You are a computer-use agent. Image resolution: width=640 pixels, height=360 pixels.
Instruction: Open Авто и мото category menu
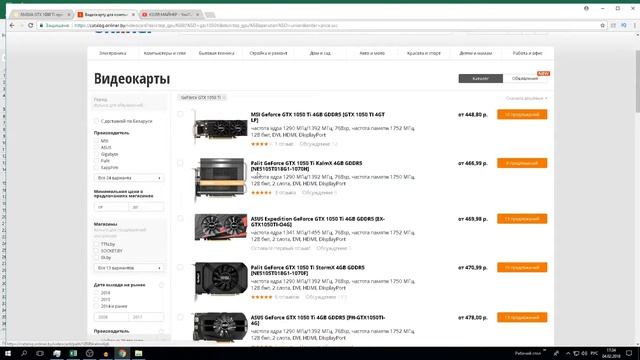coord(372,53)
